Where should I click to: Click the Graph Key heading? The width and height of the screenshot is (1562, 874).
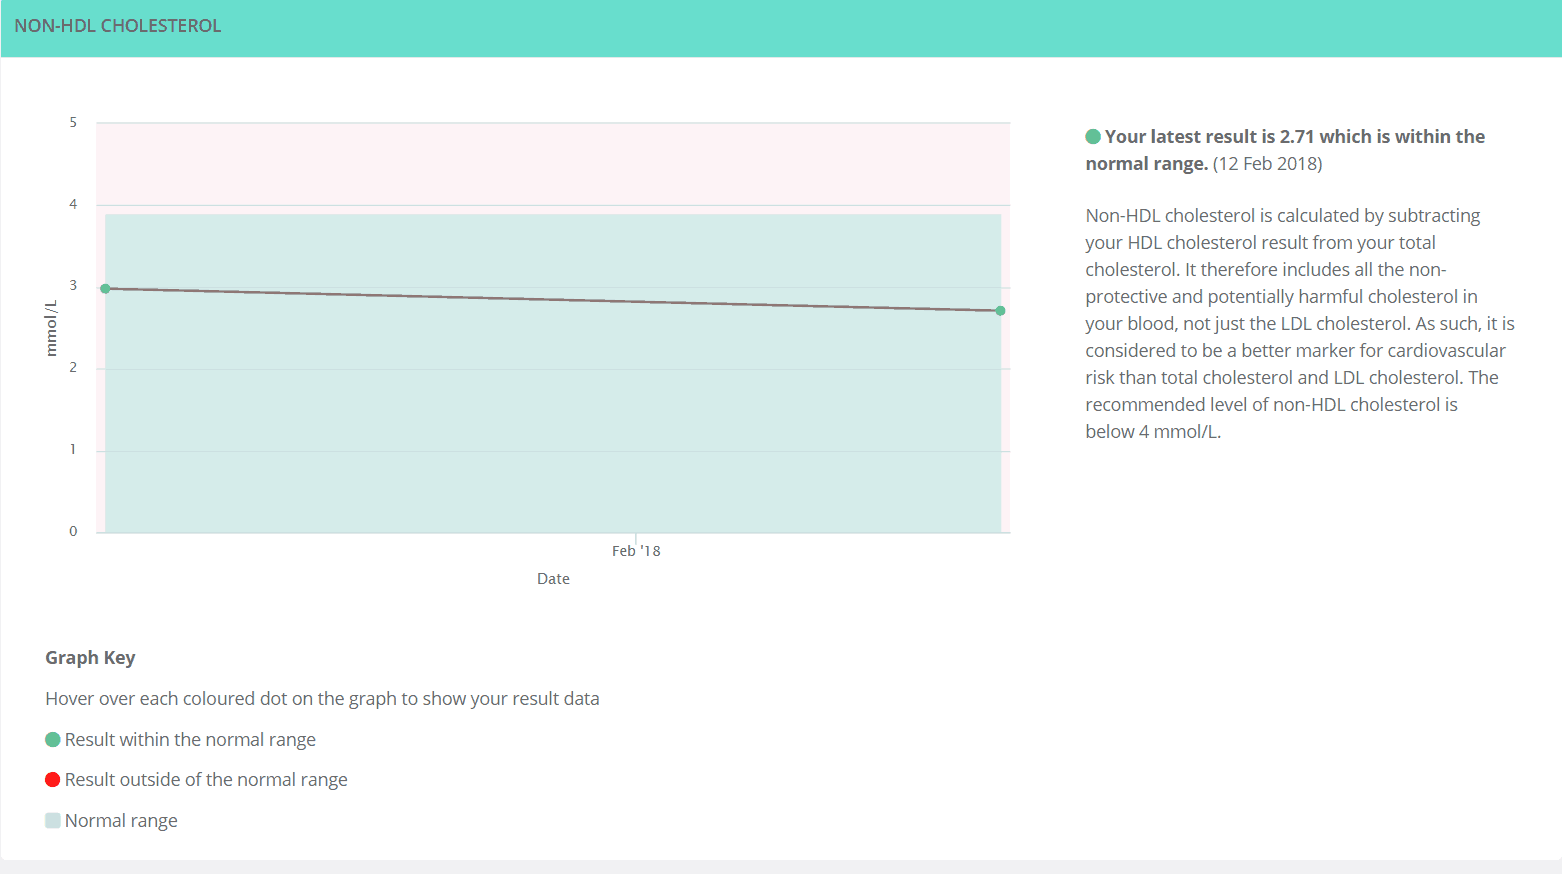point(90,658)
